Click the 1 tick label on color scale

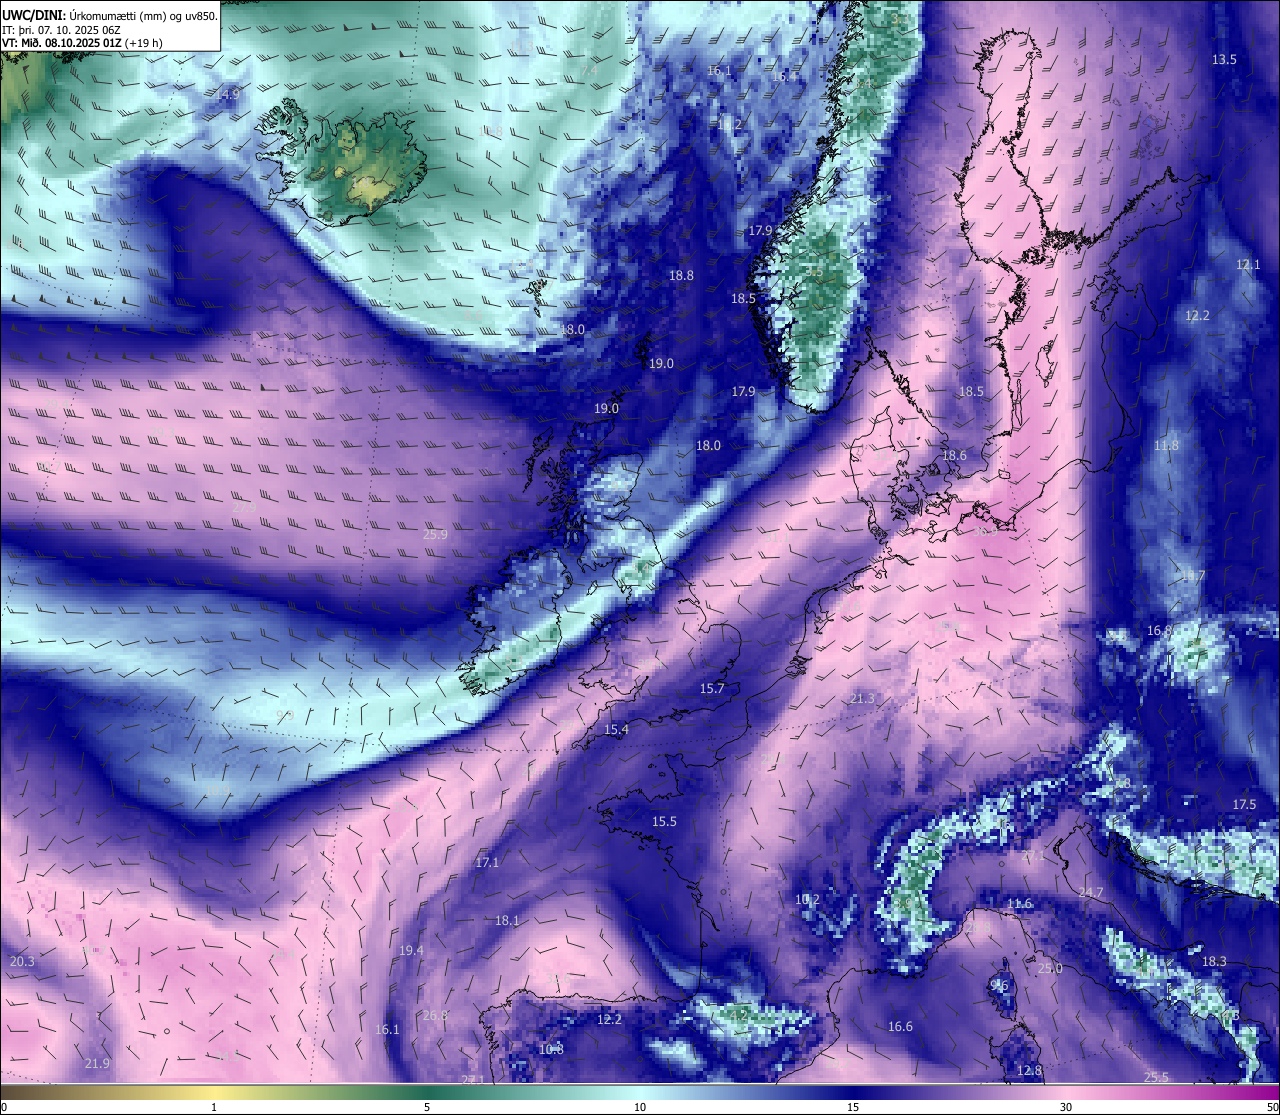214,1107
